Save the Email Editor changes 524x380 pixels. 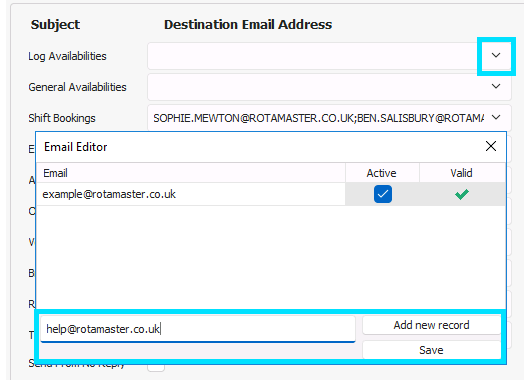click(x=431, y=350)
